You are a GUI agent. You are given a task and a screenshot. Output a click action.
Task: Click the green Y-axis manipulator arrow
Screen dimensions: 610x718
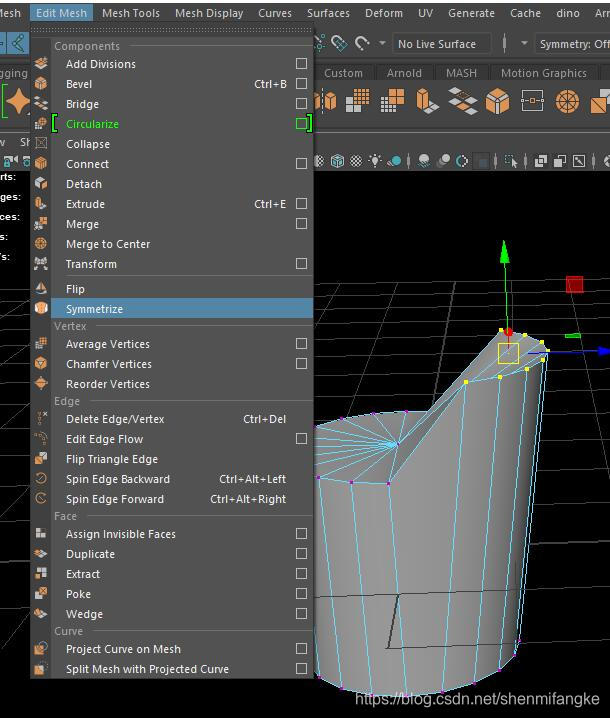pos(505,252)
